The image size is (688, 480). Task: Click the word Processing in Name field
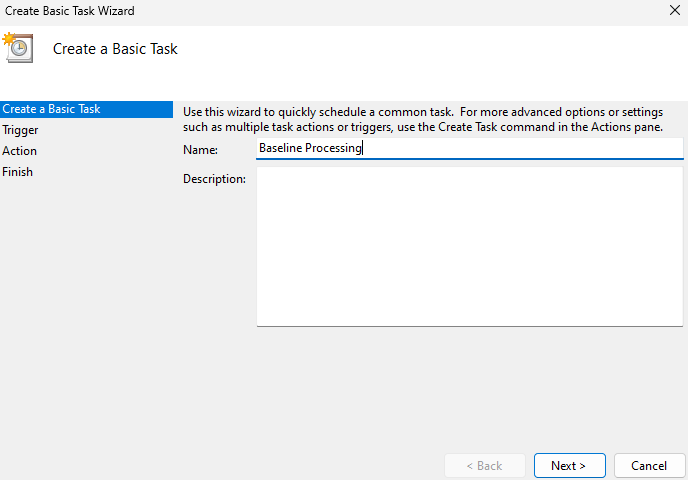[x=333, y=148]
